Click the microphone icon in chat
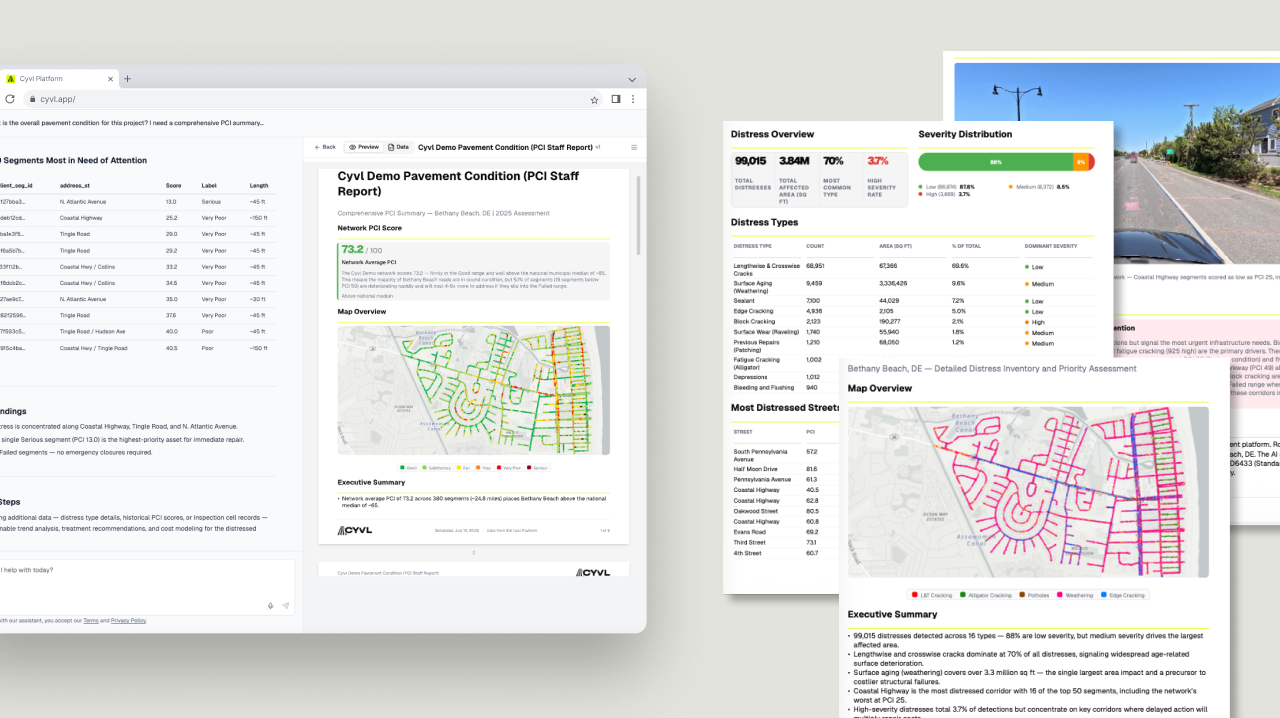1280x718 pixels. [x=270, y=605]
